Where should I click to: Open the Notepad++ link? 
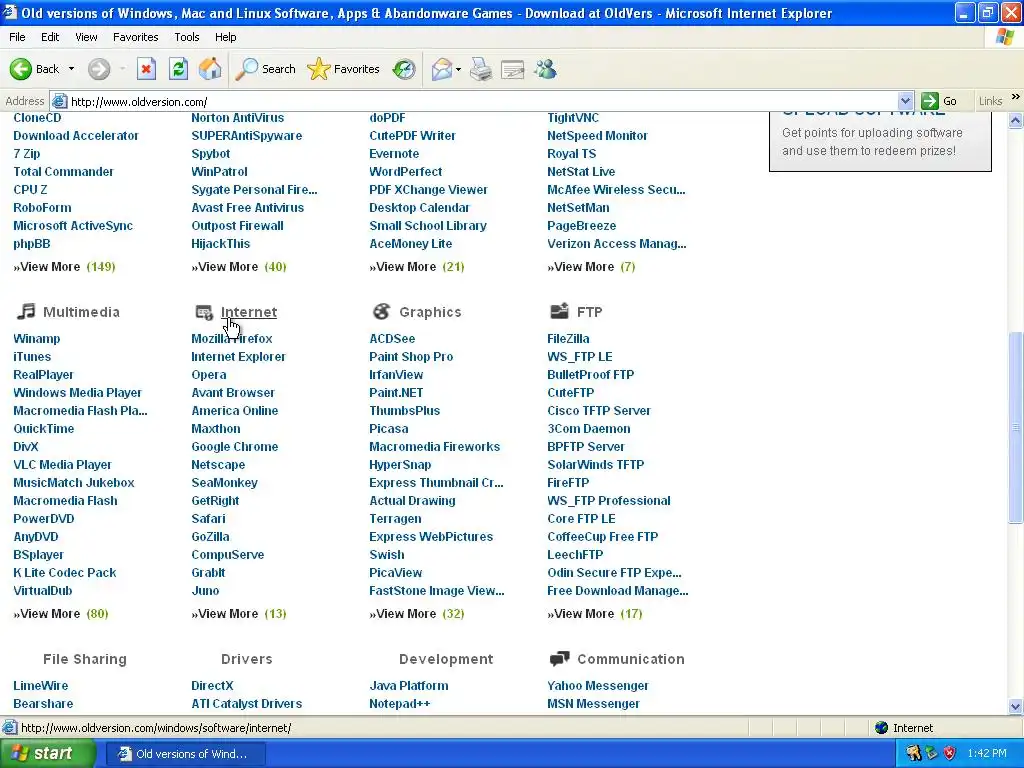click(400, 703)
